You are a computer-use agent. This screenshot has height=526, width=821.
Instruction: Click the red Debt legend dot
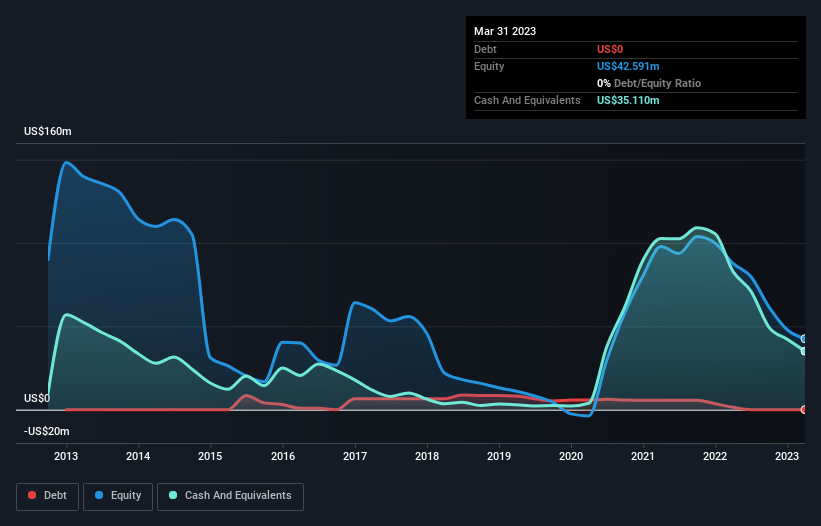pyautogui.click(x=32, y=495)
